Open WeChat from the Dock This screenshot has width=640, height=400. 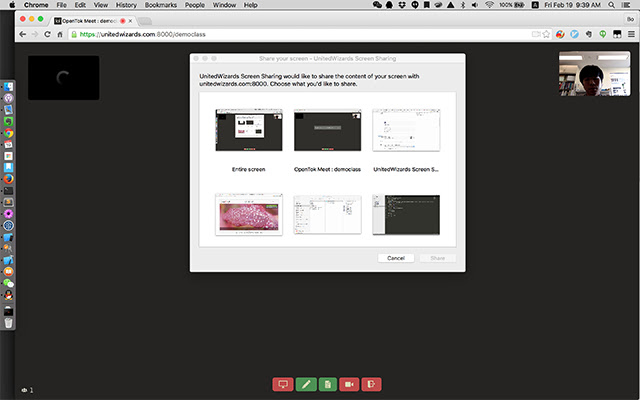[8, 283]
